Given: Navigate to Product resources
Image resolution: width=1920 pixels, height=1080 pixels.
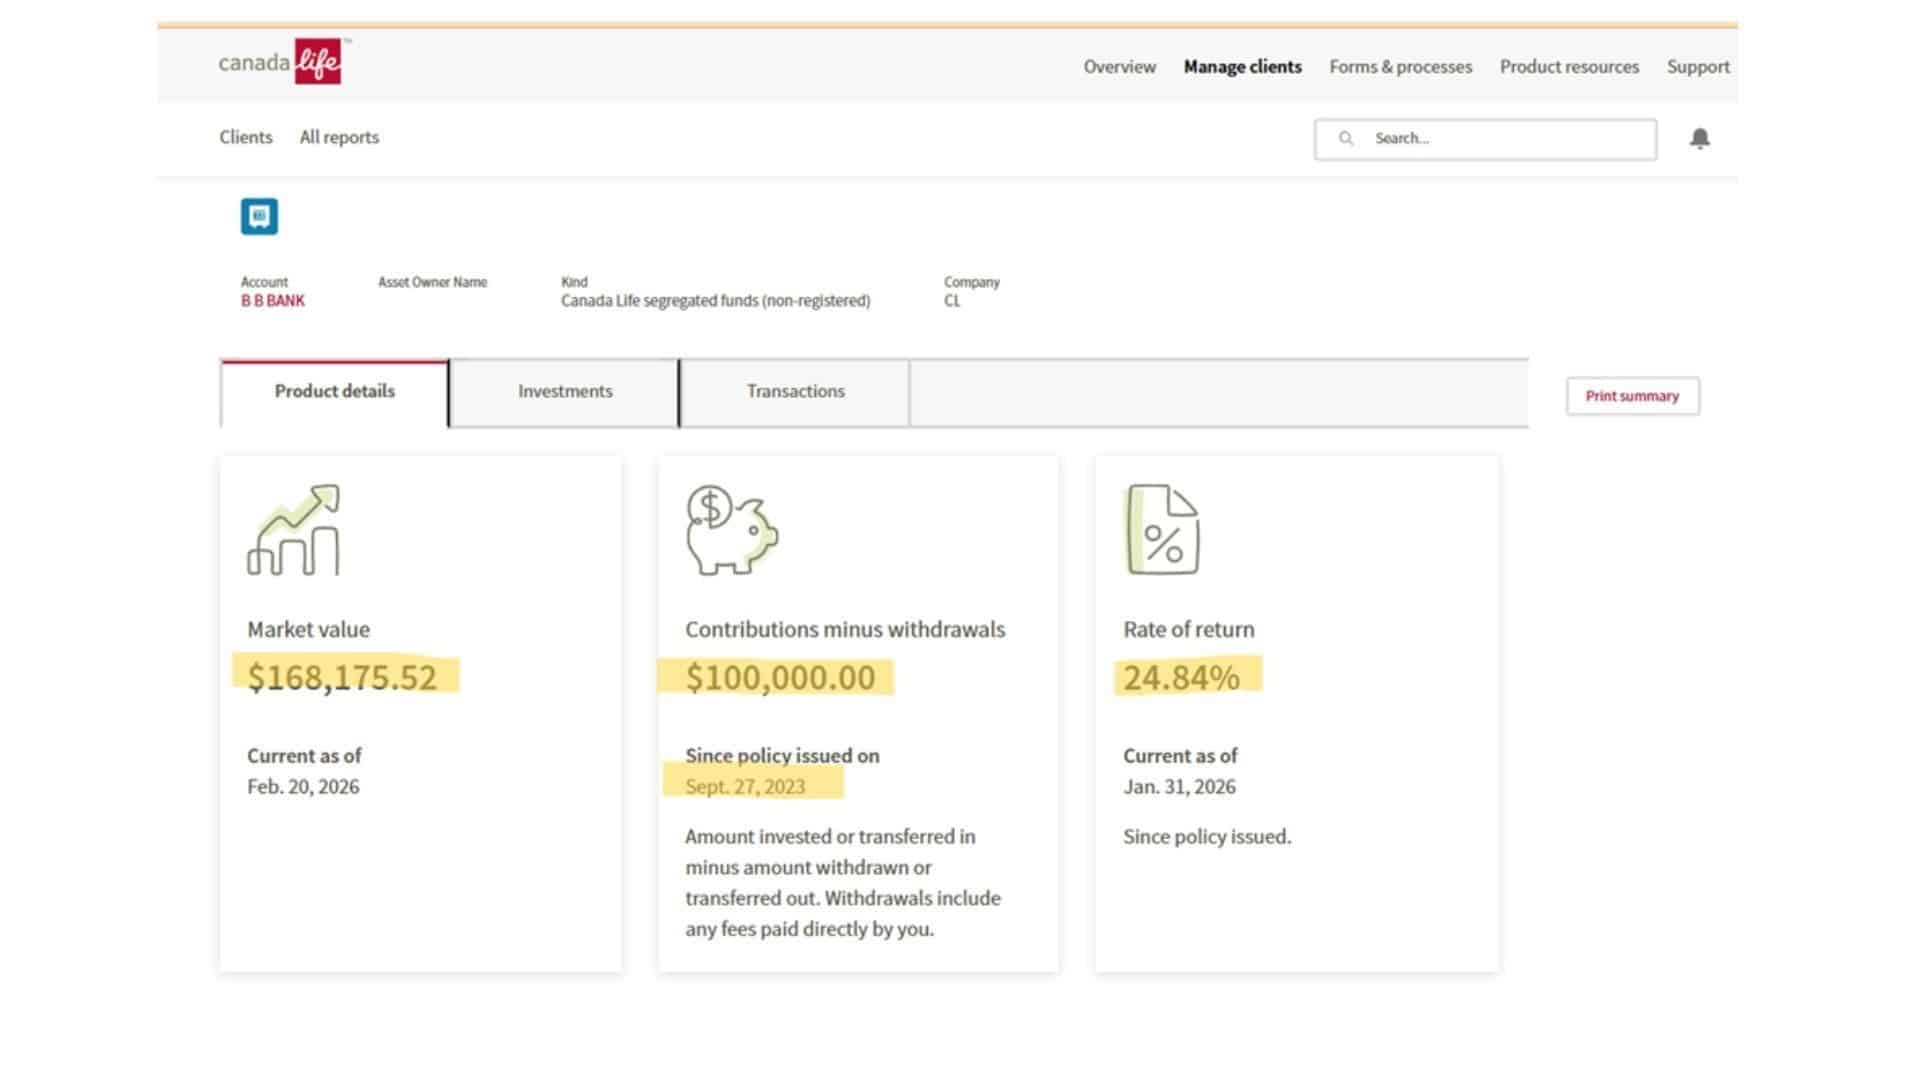Looking at the screenshot, I should [x=1569, y=66].
